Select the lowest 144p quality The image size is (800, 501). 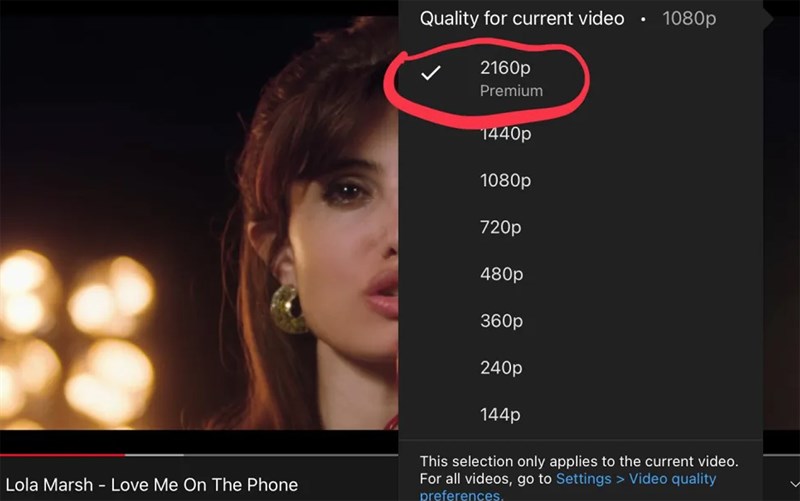click(499, 415)
